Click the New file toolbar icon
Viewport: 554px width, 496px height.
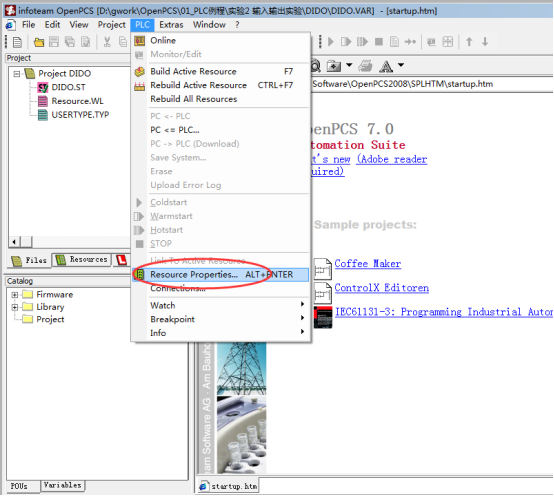point(17,42)
